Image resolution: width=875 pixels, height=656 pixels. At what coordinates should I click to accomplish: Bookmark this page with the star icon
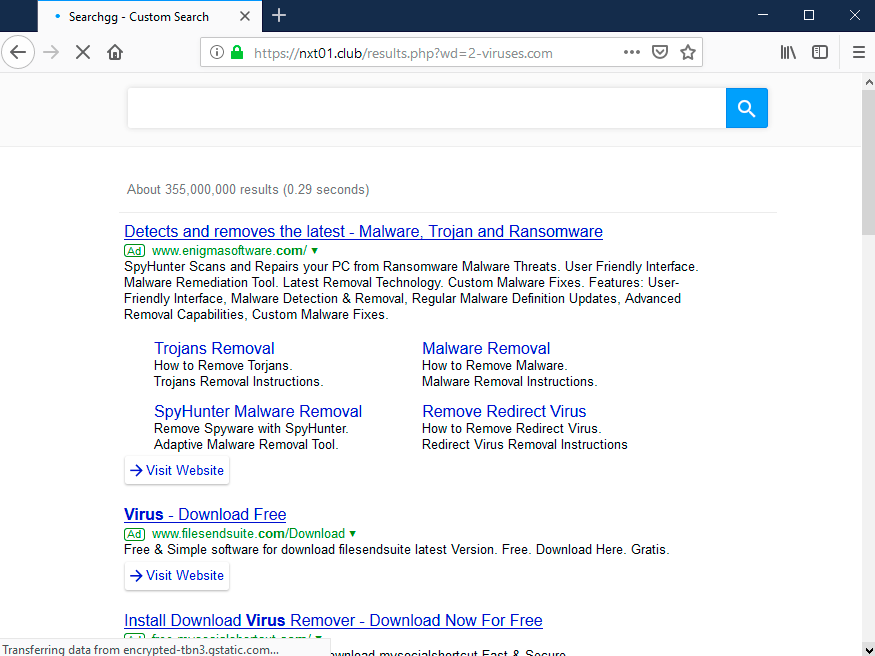pos(688,52)
